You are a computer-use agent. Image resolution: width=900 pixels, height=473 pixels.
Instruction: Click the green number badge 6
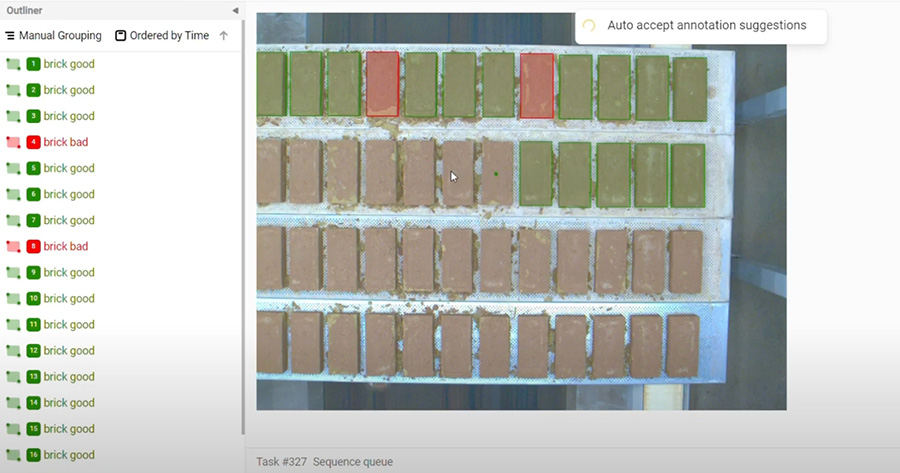(33, 194)
